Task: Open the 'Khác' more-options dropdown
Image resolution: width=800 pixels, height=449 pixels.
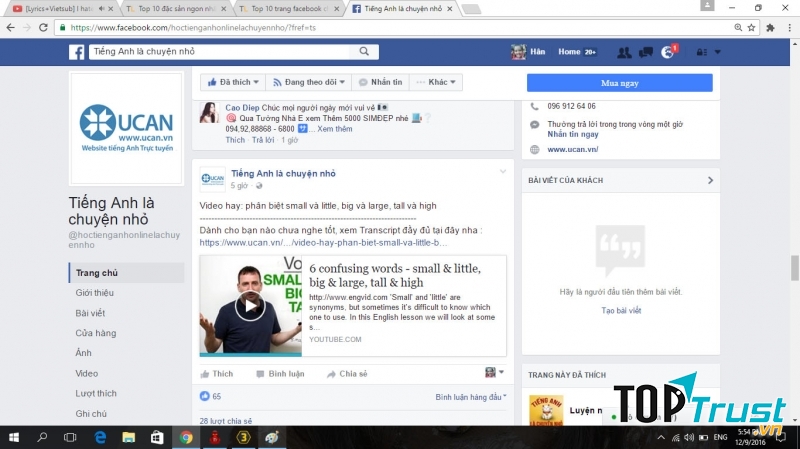Action: tap(438, 82)
